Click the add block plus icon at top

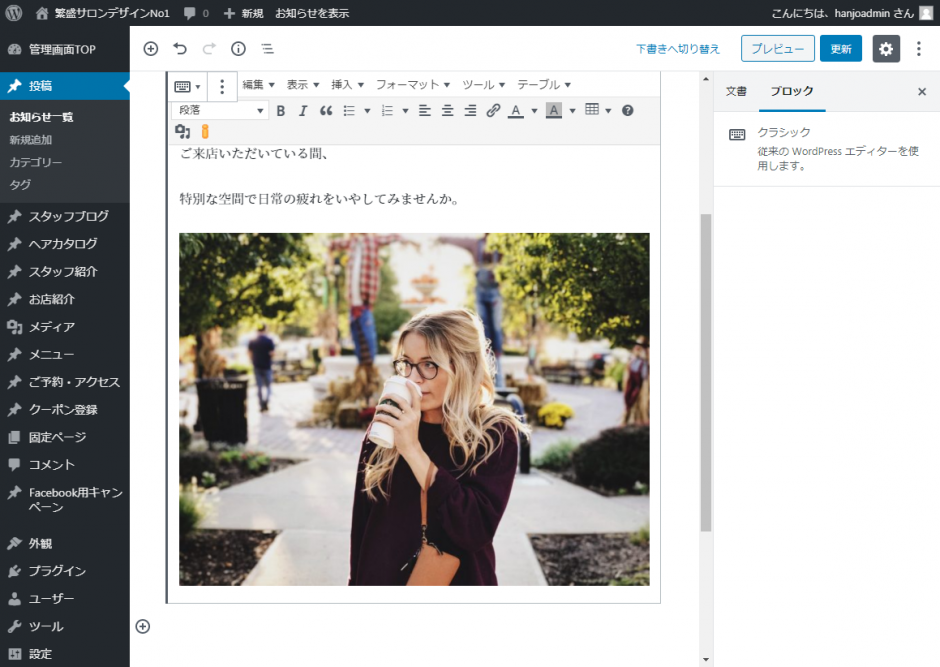(151, 48)
